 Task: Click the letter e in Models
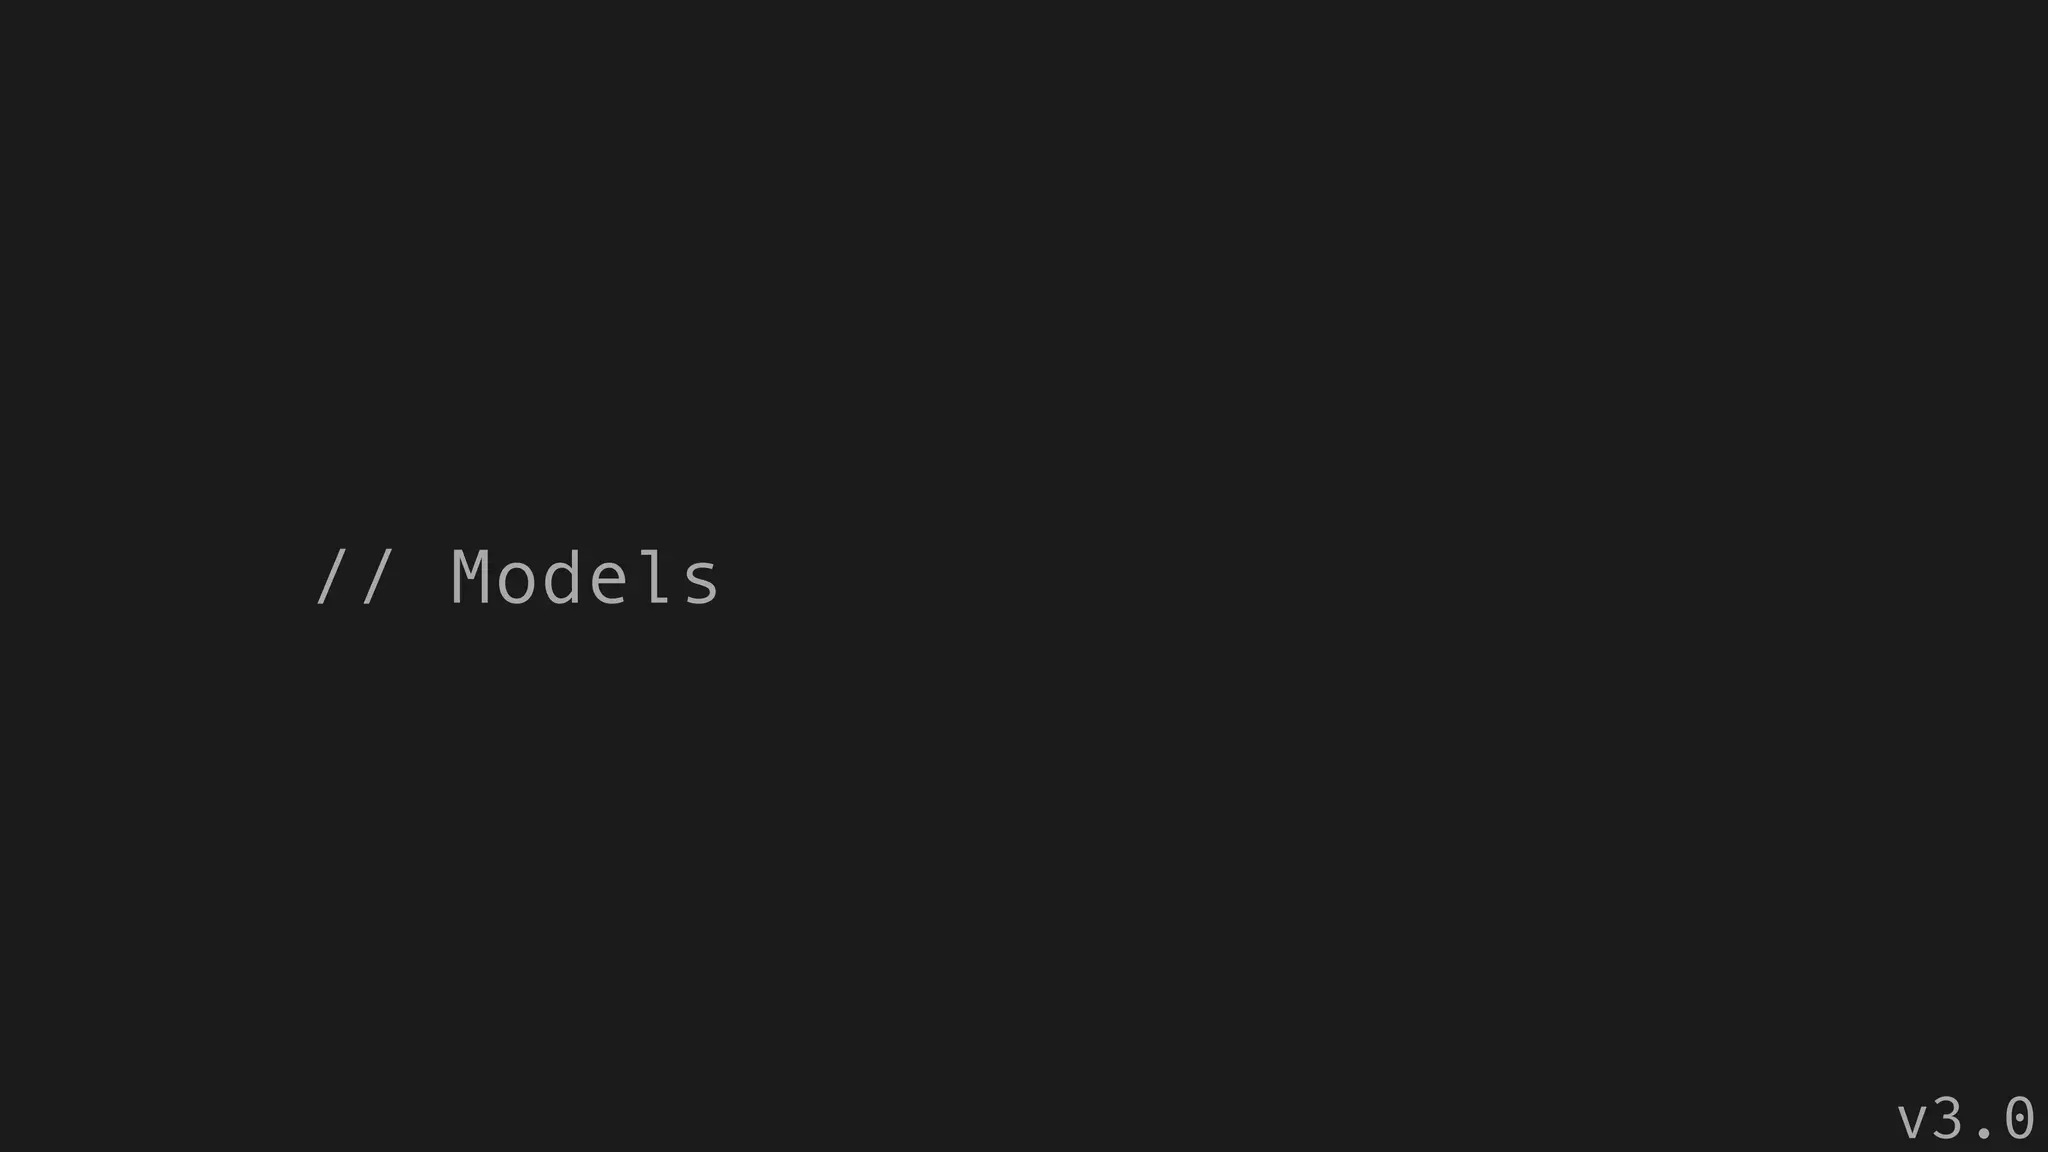(x=609, y=584)
